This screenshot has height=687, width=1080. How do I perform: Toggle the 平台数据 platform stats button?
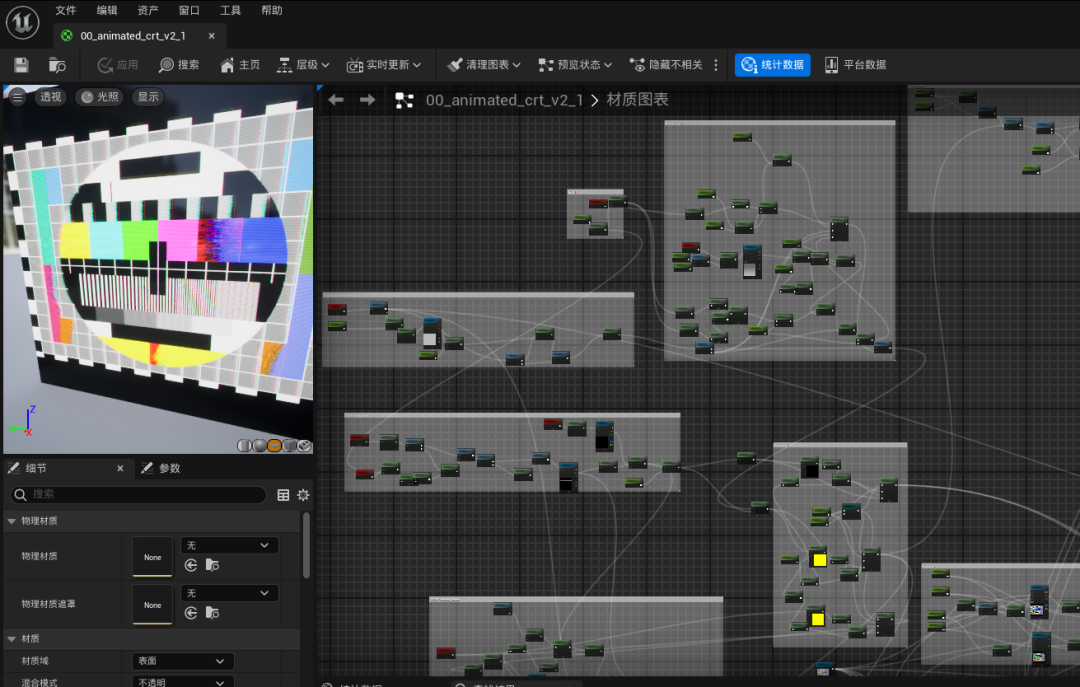point(855,65)
